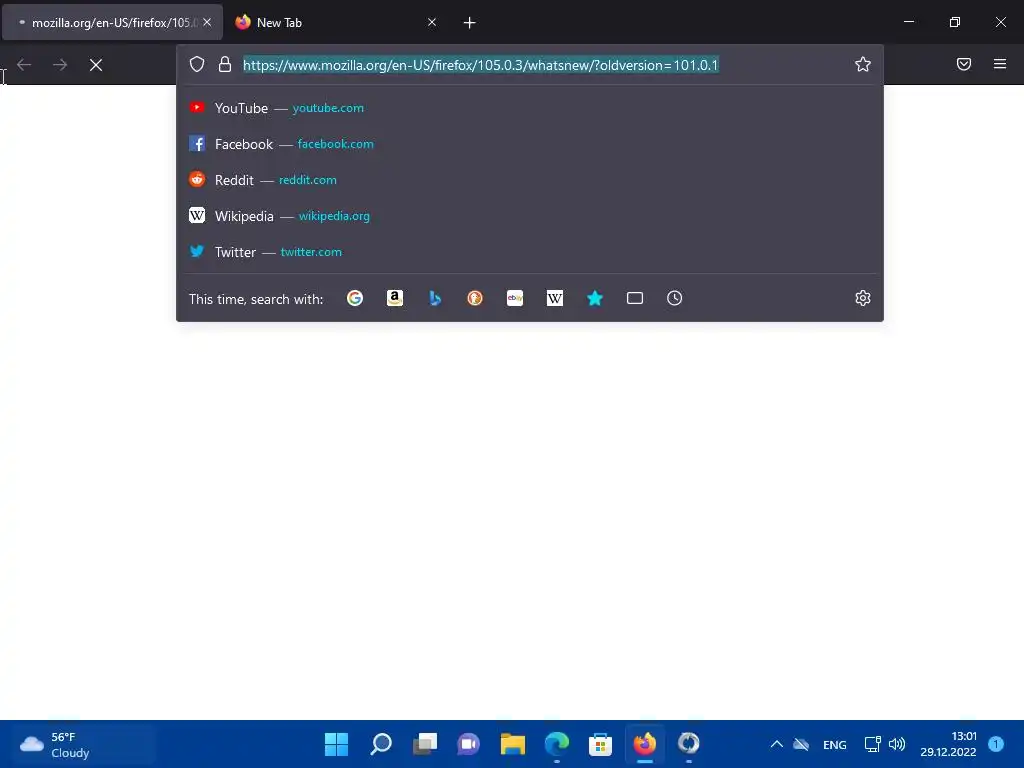Screen dimensions: 1024x768
Task: Select the Twitter suggestion row
Action: click(x=530, y=251)
